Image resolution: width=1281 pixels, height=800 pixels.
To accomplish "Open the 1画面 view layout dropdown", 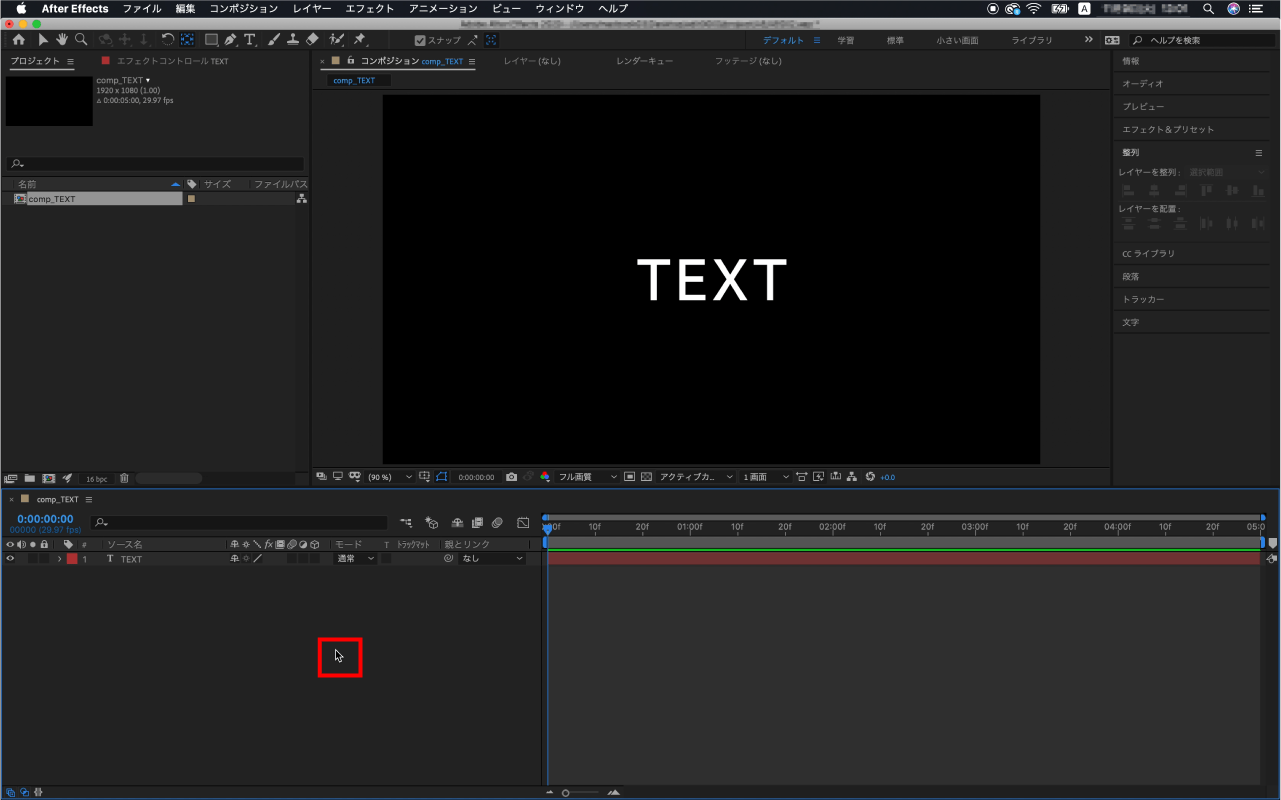I will click(766, 477).
